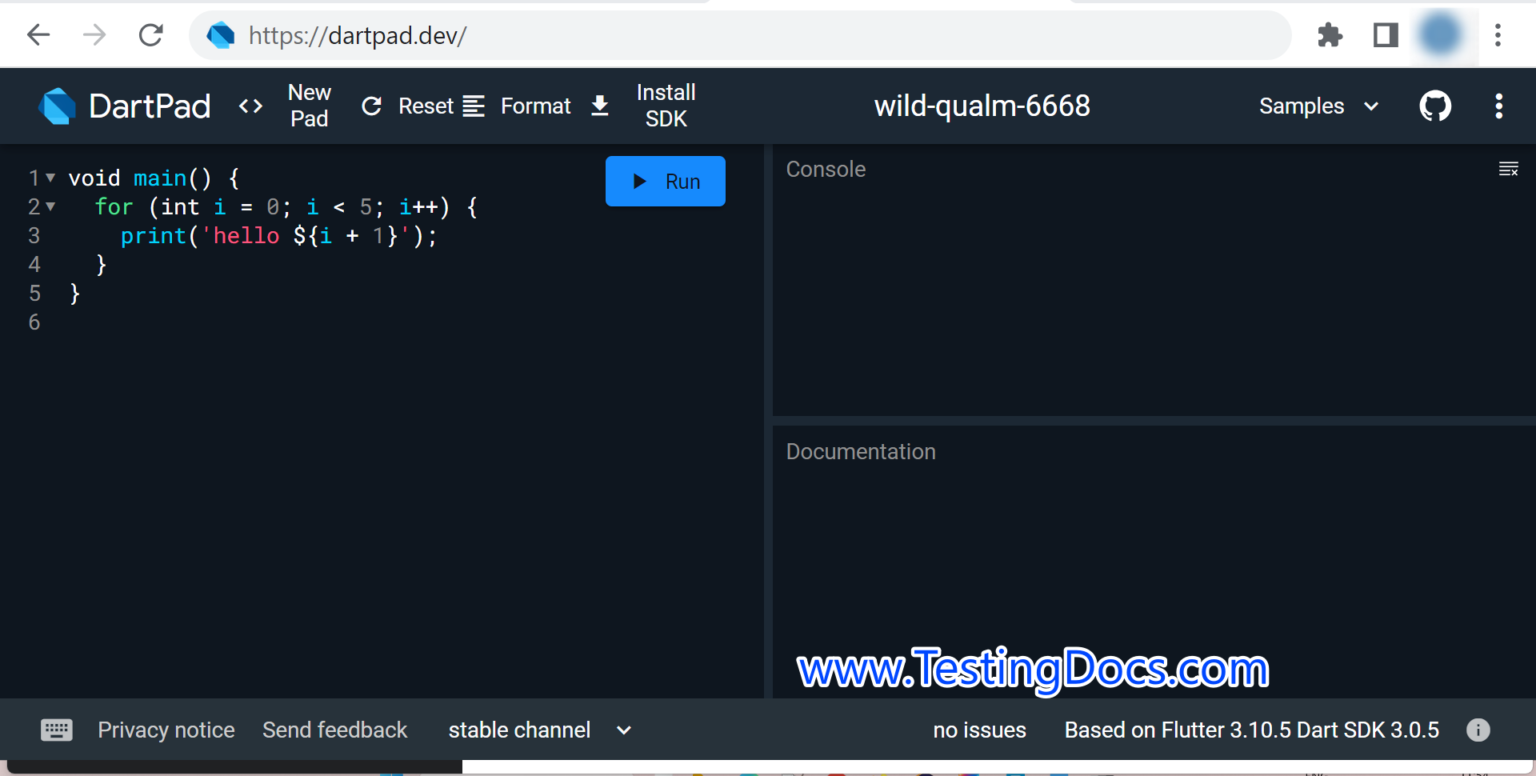Format the Dart code
Screen dimensions: 1536x776
[x=517, y=106]
